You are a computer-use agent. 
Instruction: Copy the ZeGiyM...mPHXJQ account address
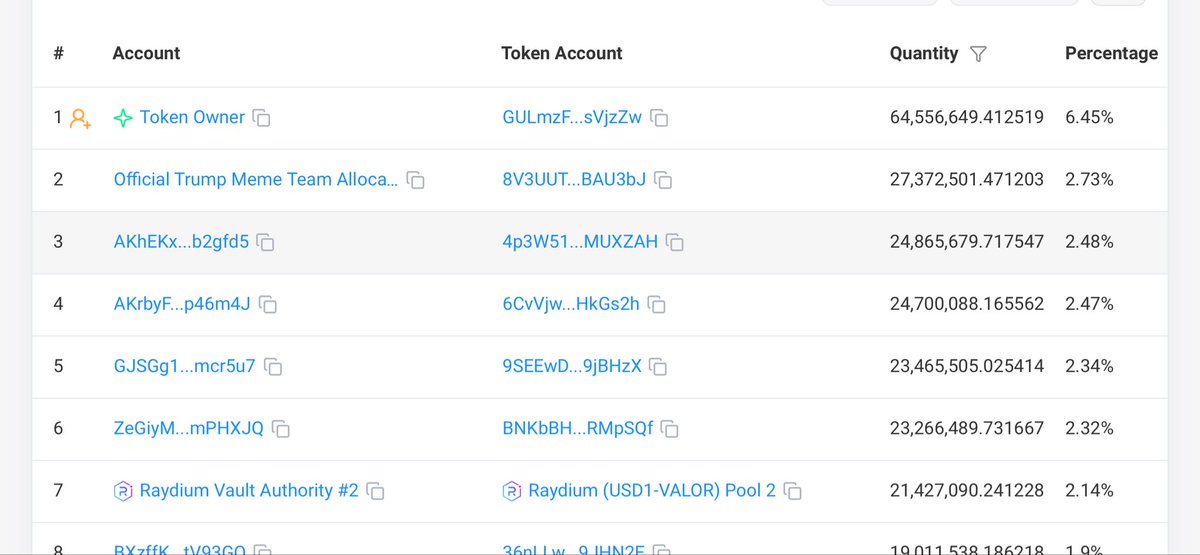(281, 429)
